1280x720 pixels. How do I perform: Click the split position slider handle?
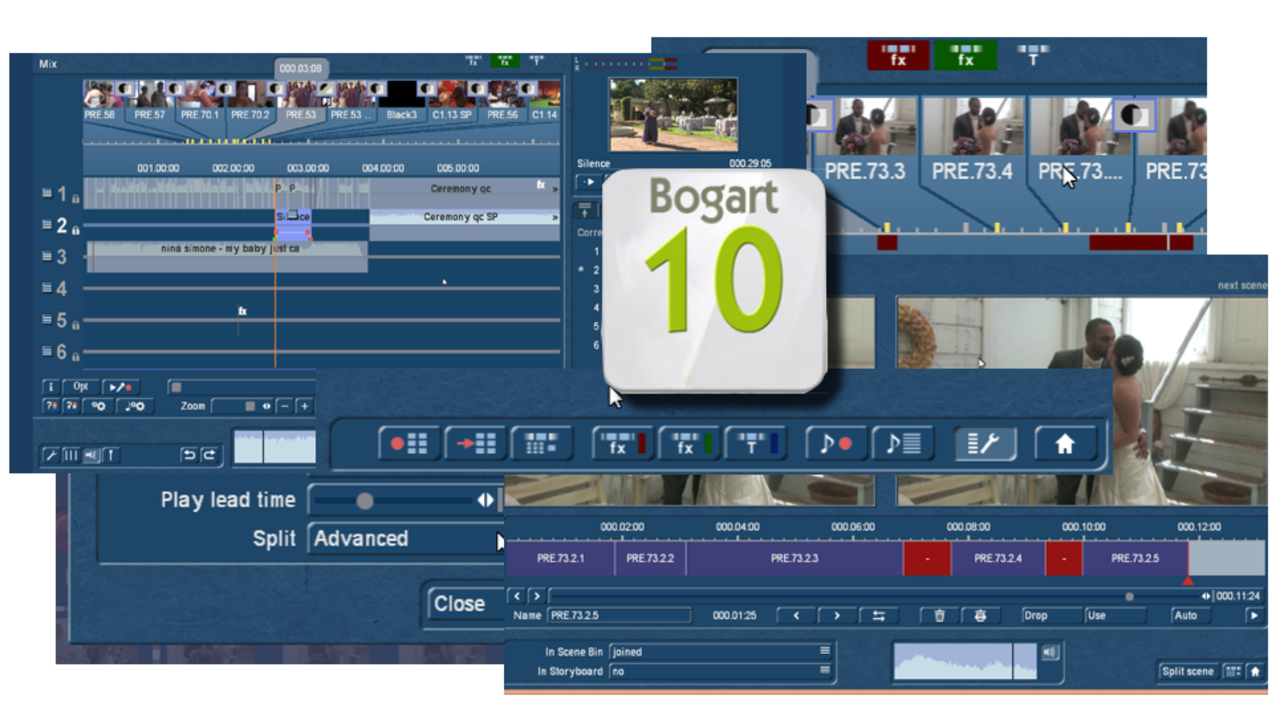point(1129,597)
